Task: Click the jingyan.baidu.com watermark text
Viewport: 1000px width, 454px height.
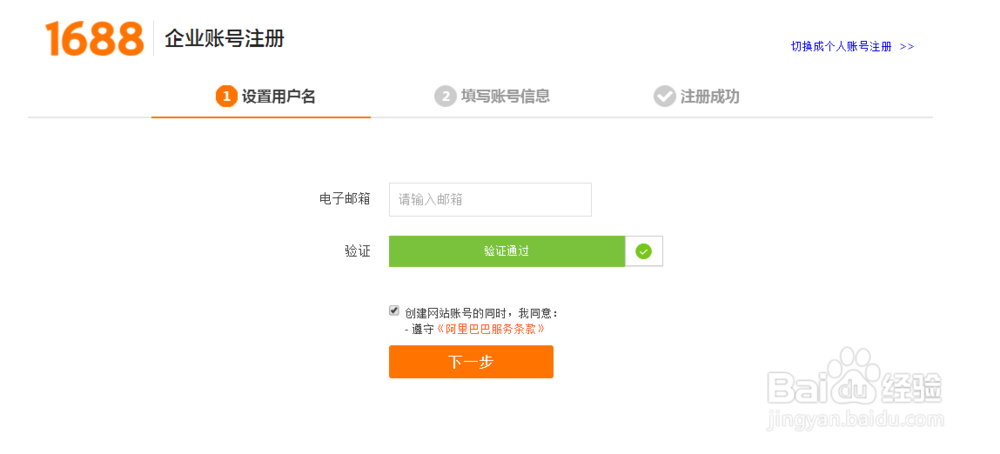Action: [x=855, y=420]
